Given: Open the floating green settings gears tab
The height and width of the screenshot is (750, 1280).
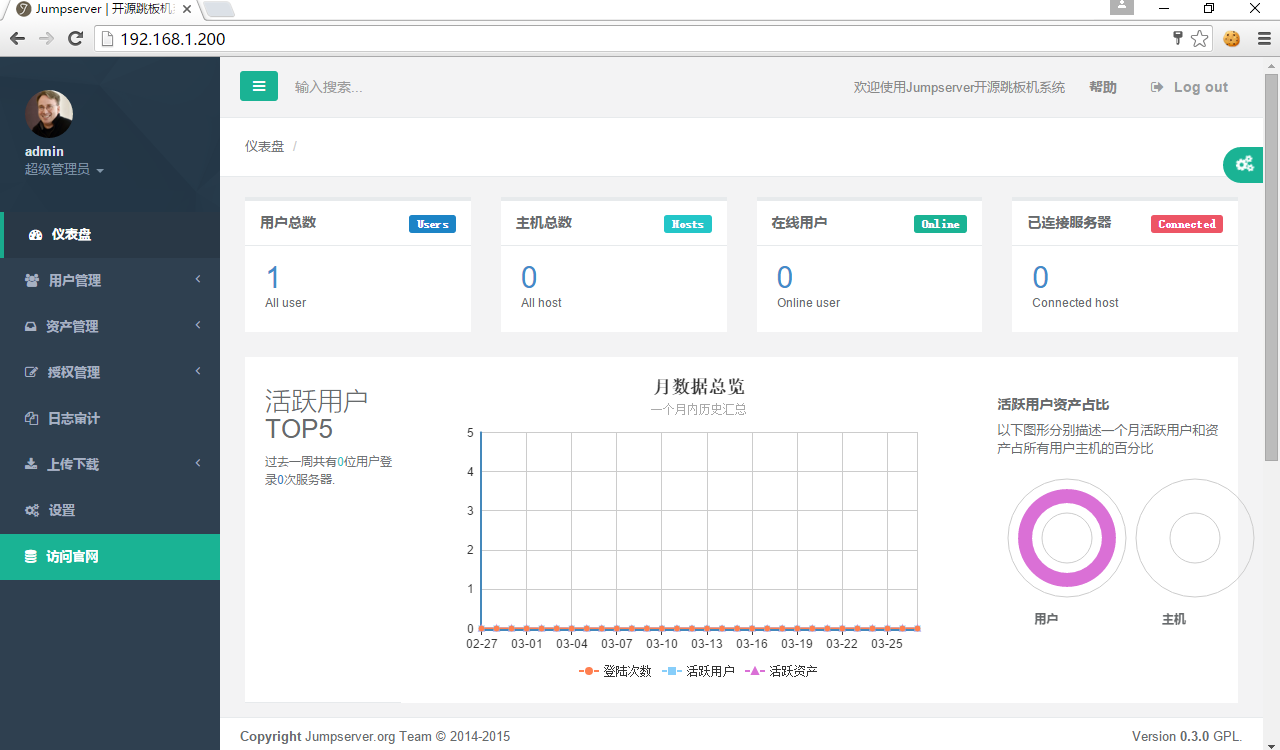Looking at the screenshot, I should tap(1245, 164).
